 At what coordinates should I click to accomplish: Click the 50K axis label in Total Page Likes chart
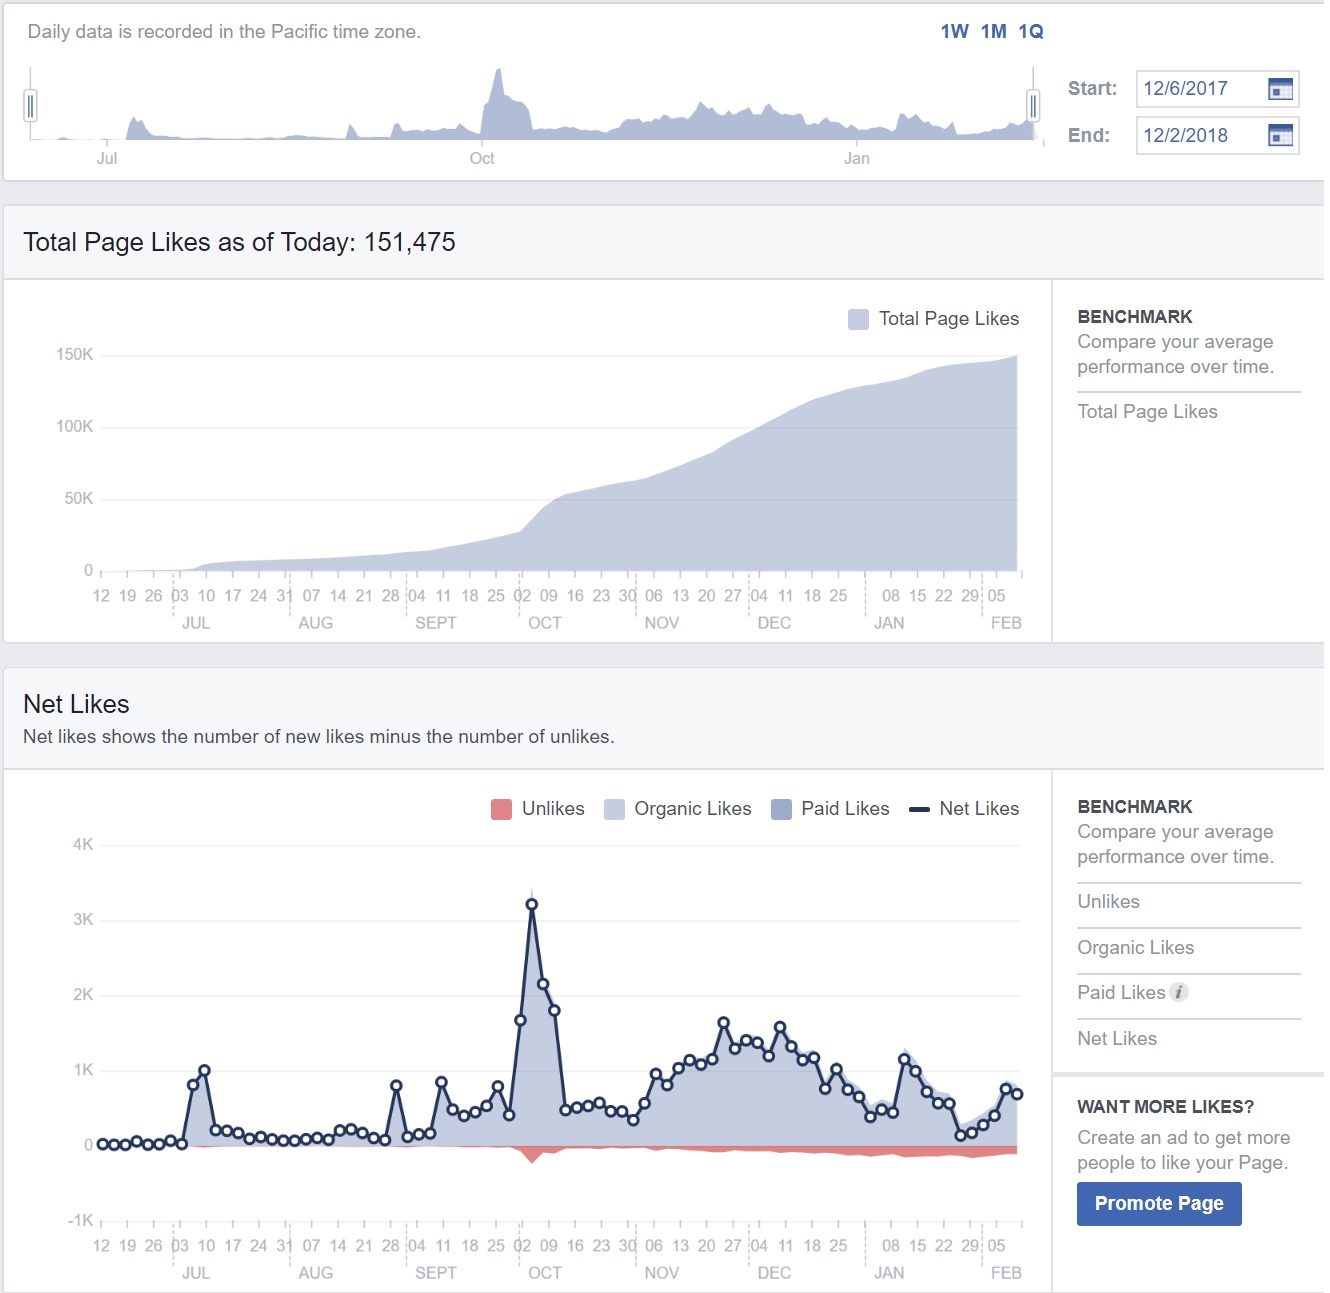(78, 499)
